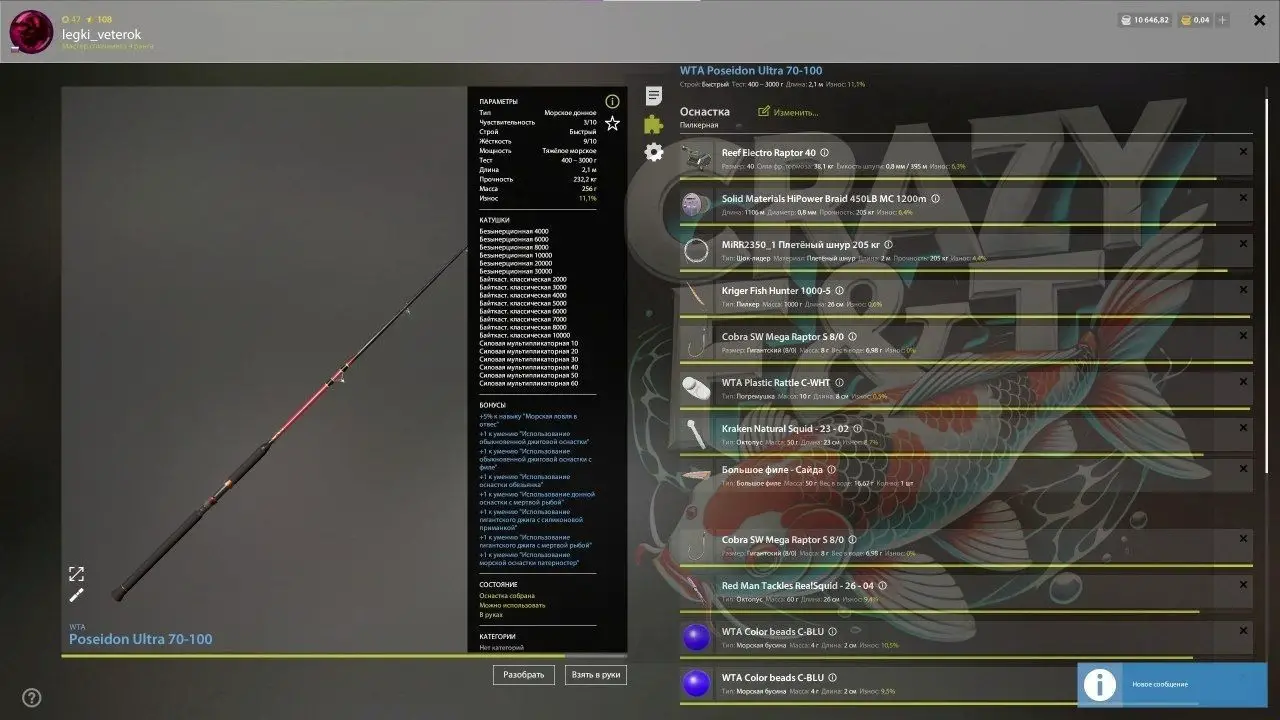Click the plus icon to add currency
The image size is (1280, 720).
point(1222,20)
